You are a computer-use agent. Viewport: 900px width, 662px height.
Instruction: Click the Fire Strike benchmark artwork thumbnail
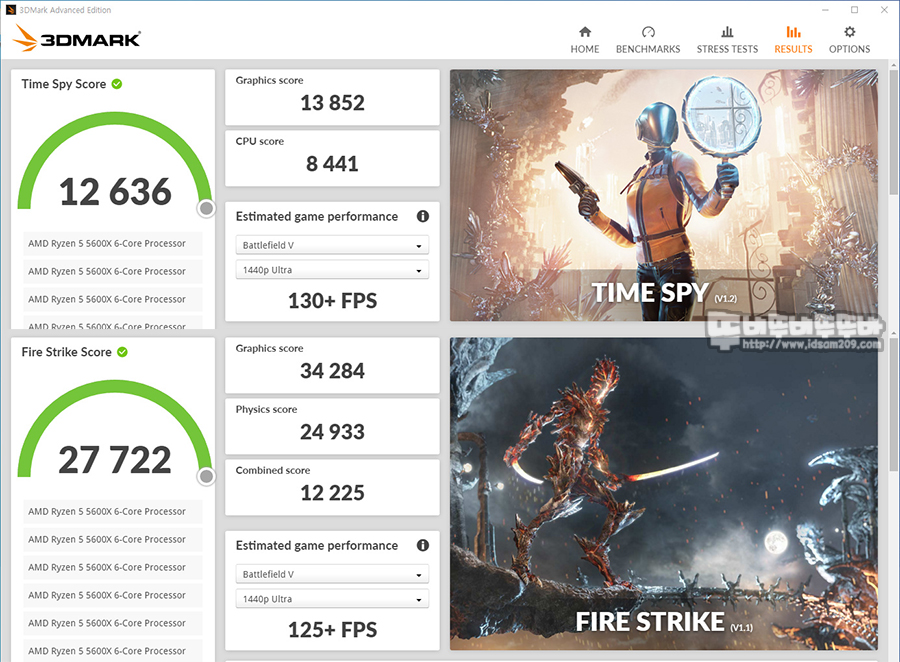(664, 494)
